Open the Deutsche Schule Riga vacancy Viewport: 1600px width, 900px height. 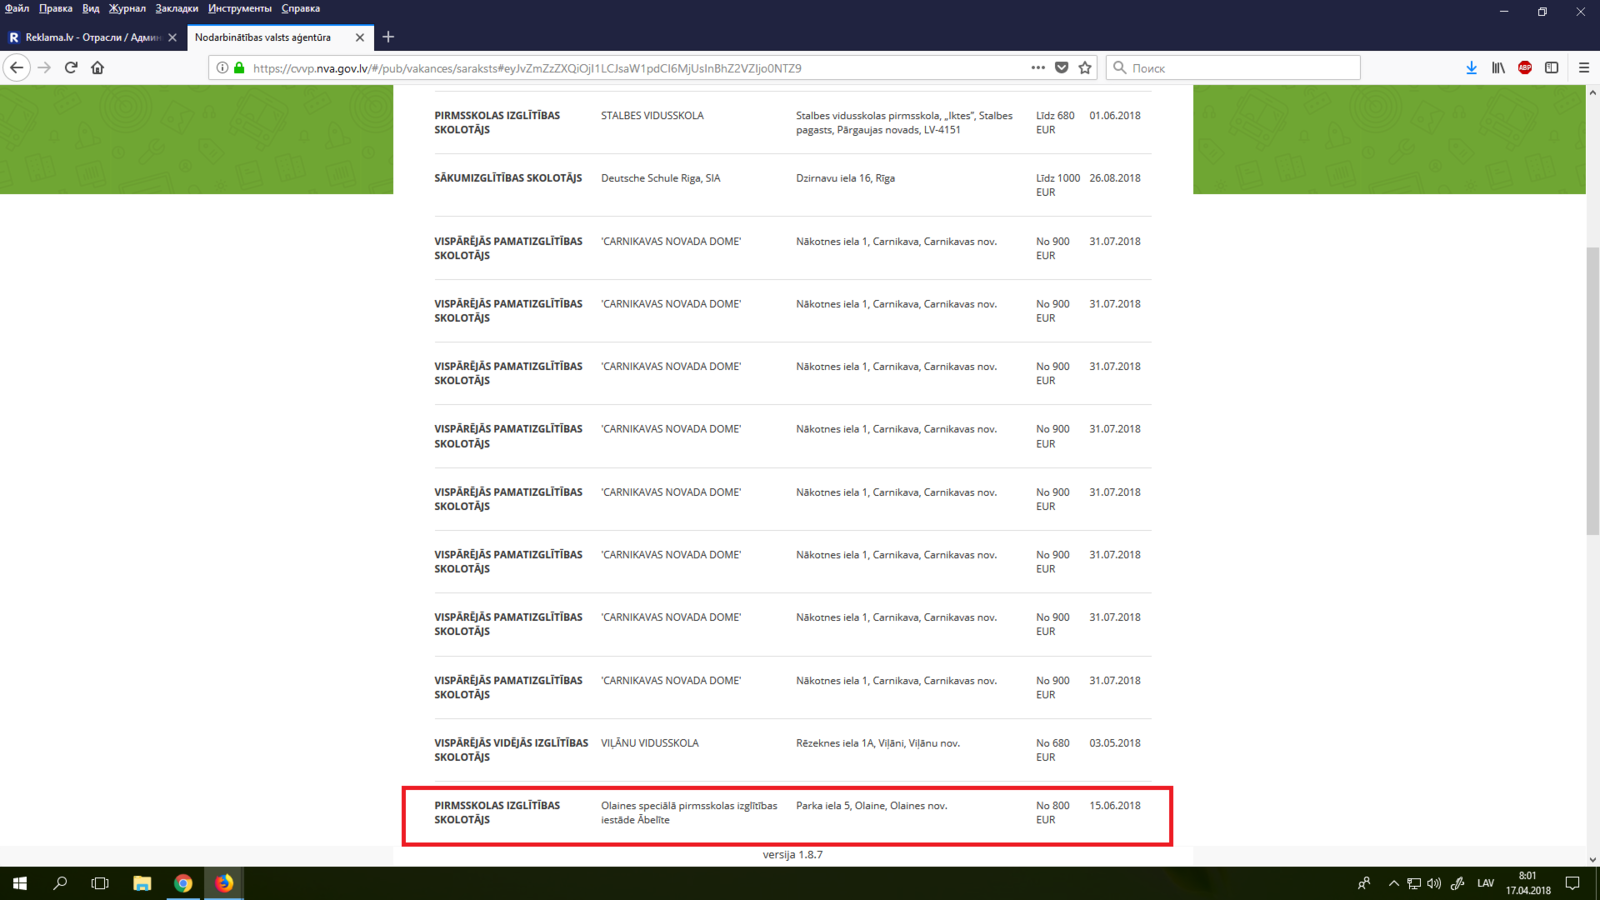660,178
